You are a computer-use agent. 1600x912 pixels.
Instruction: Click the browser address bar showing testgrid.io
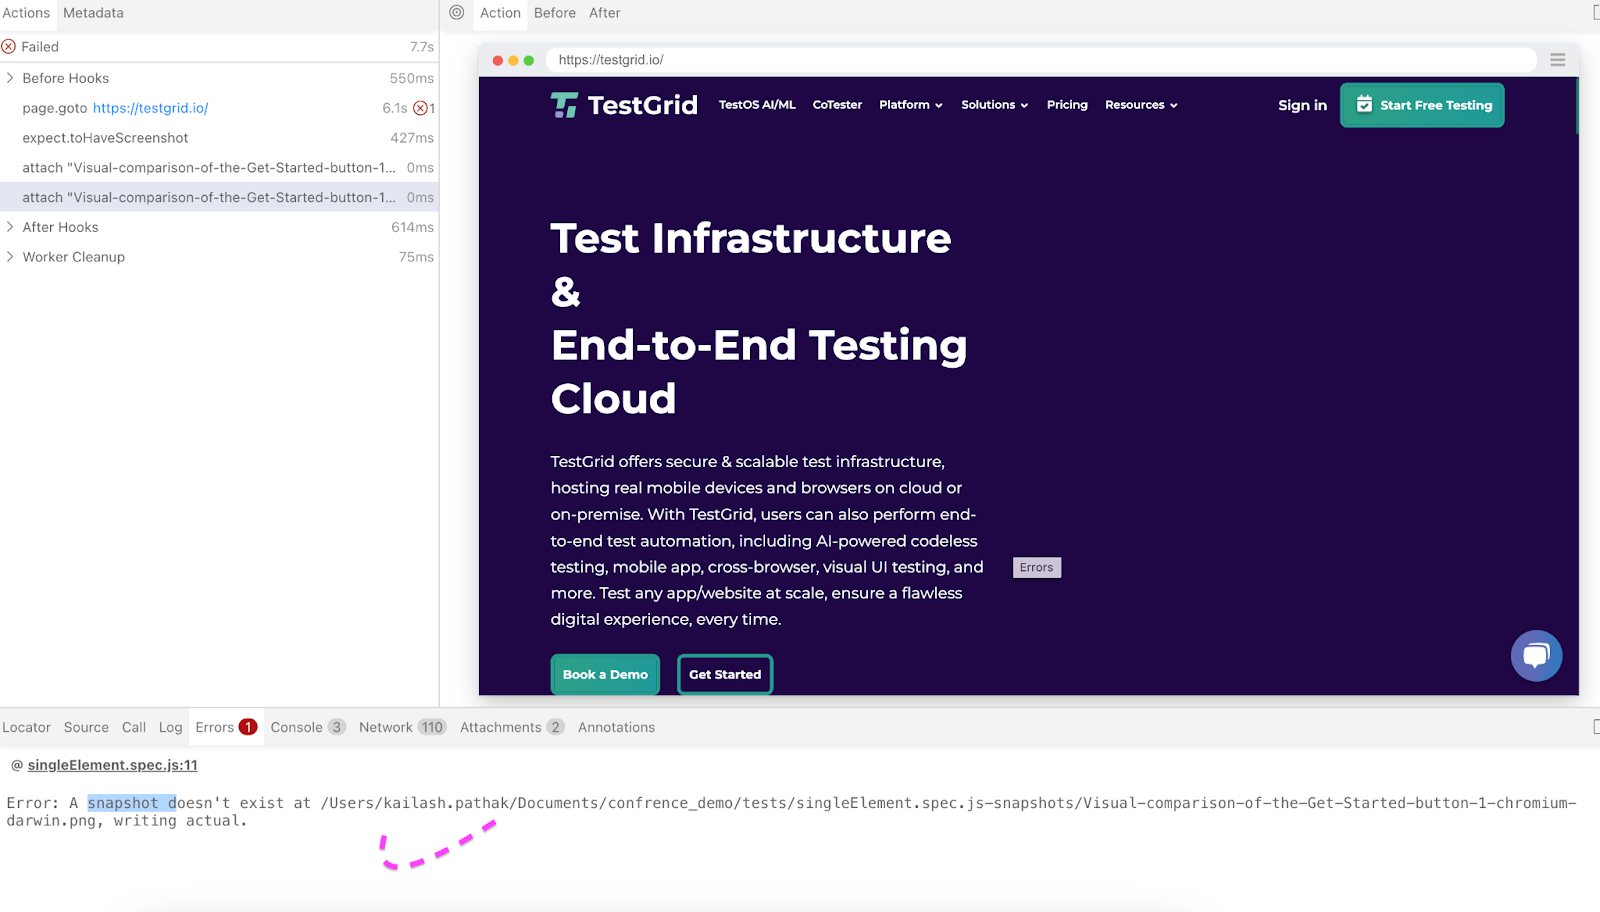click(x=1041, y=60)
